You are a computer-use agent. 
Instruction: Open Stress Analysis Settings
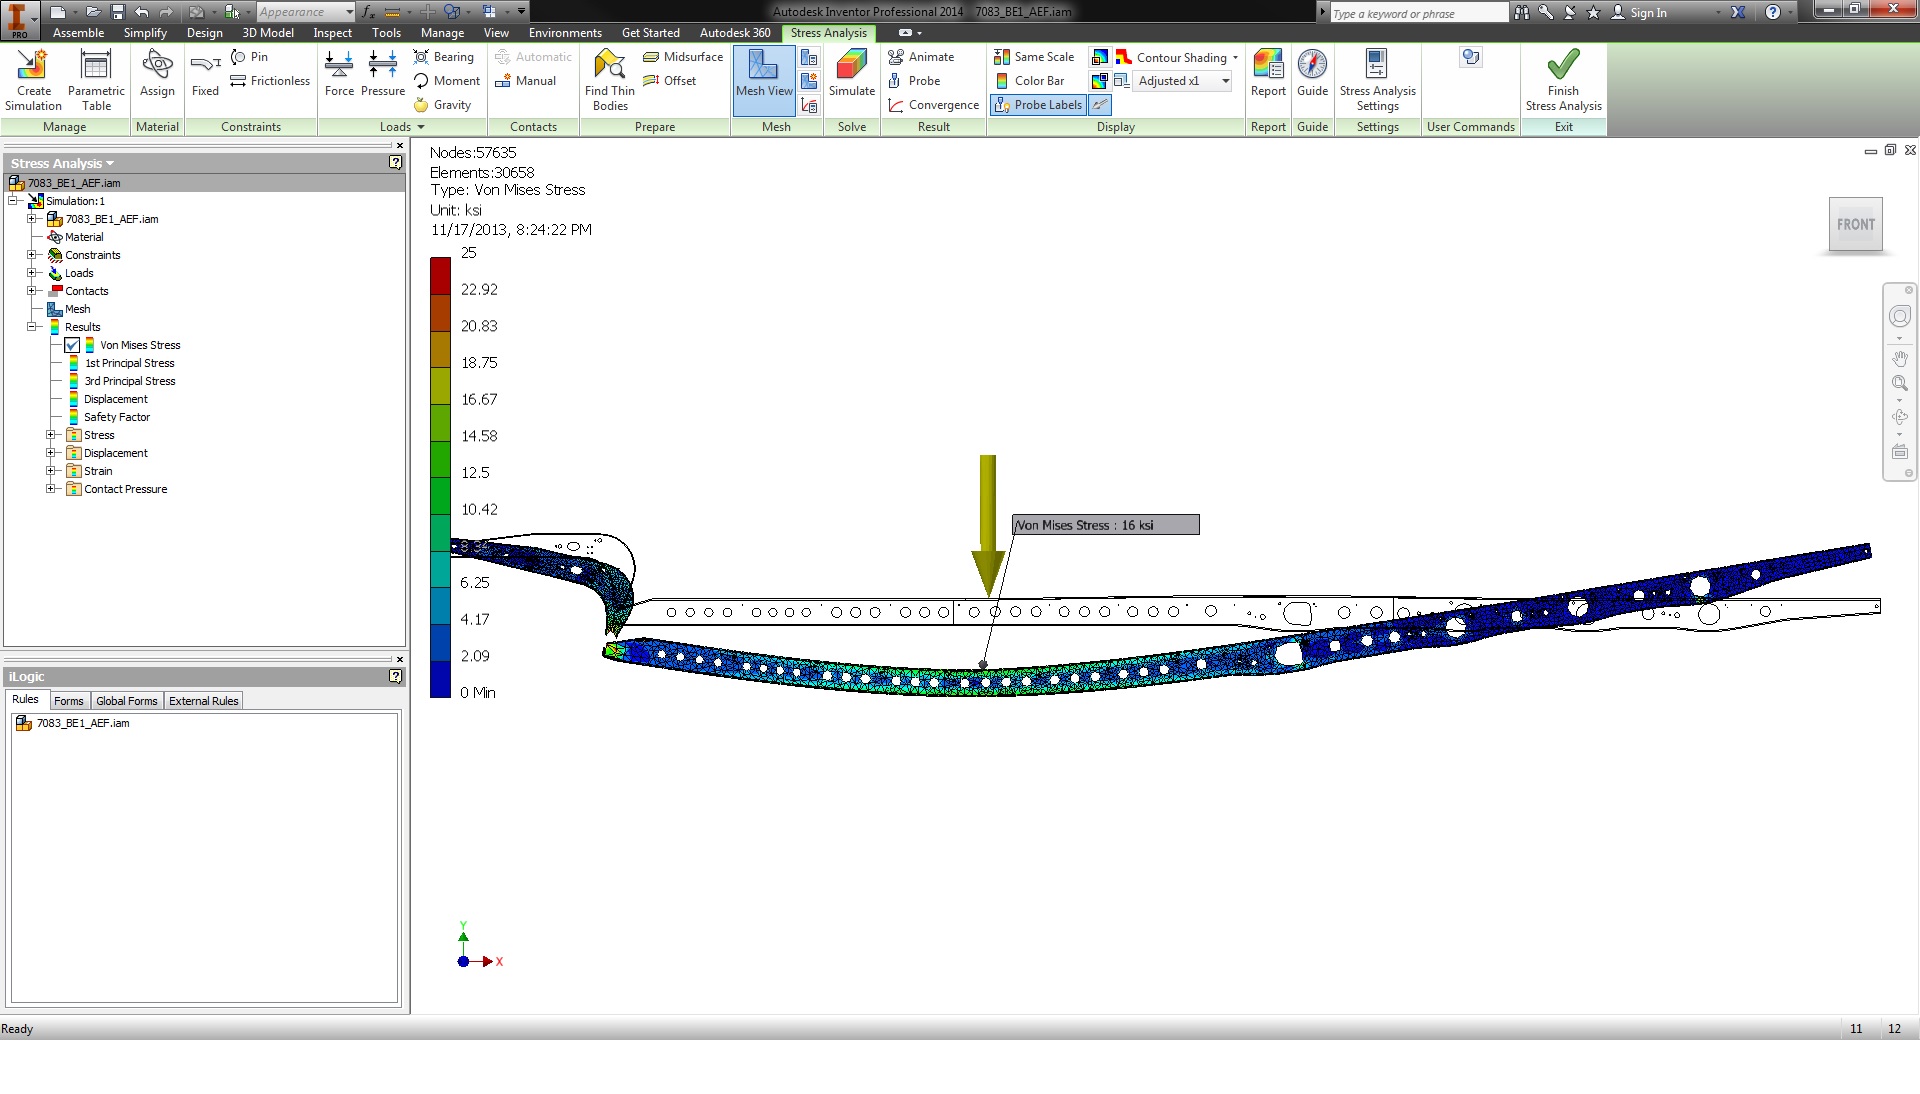[1377, 80]
